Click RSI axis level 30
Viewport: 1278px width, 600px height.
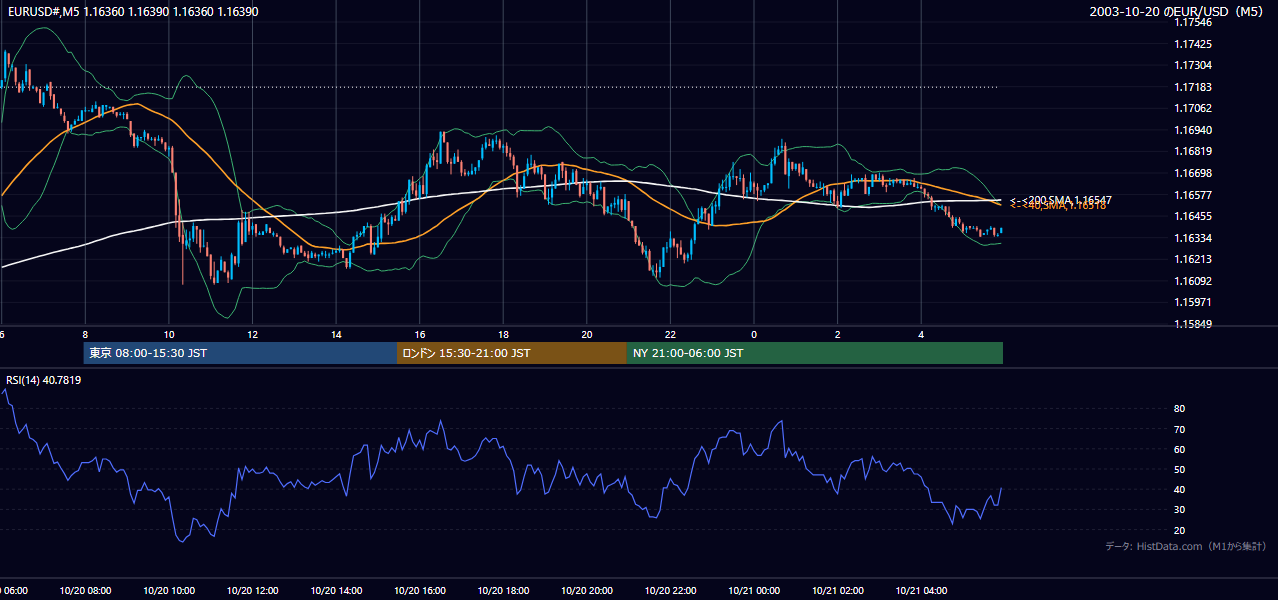1179,510
